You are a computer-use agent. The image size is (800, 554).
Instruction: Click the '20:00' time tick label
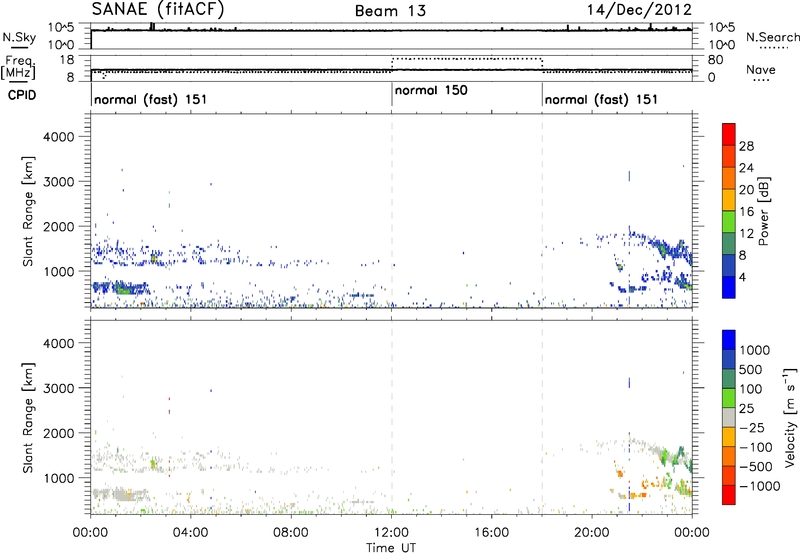(592, 533)
